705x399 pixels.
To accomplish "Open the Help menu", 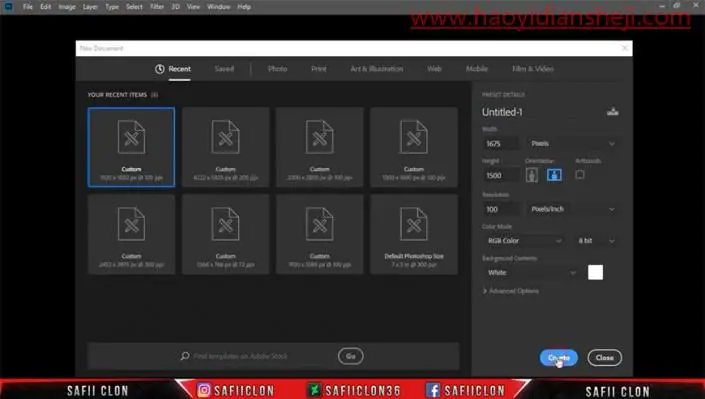I will pyautogui.click(x=244, y=7).
